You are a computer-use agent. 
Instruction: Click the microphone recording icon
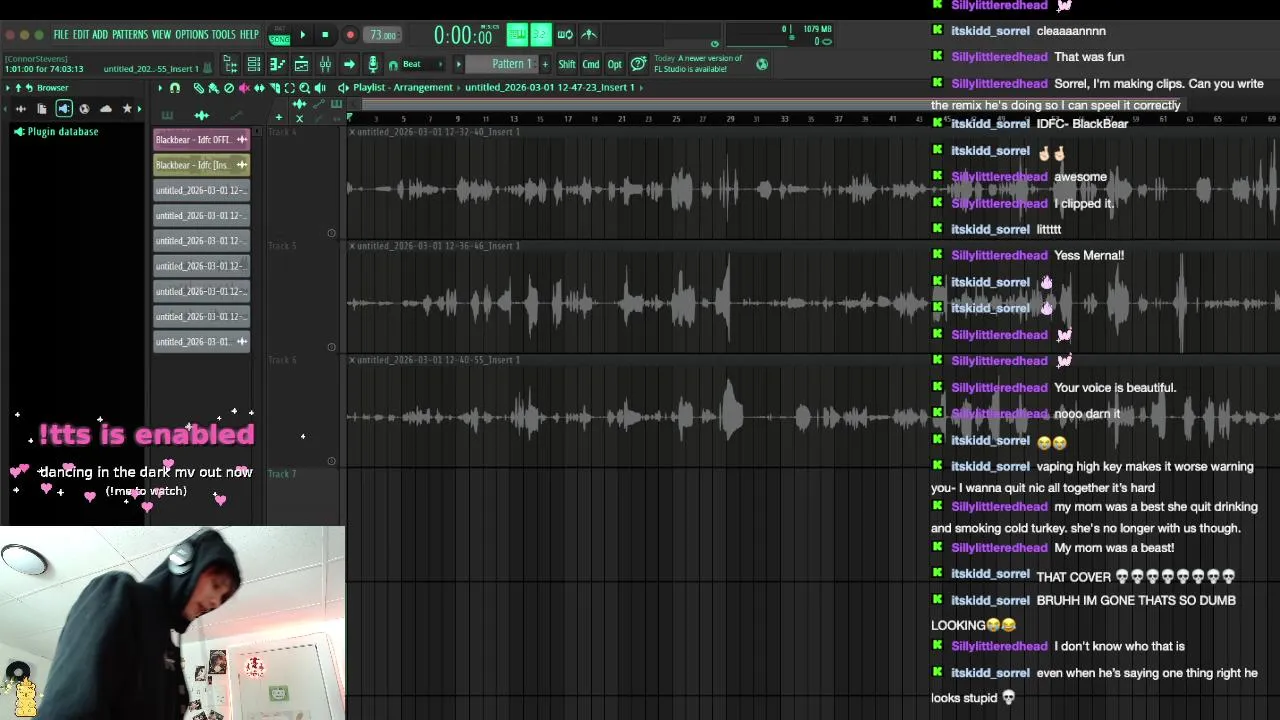click(x=373, y=65)
